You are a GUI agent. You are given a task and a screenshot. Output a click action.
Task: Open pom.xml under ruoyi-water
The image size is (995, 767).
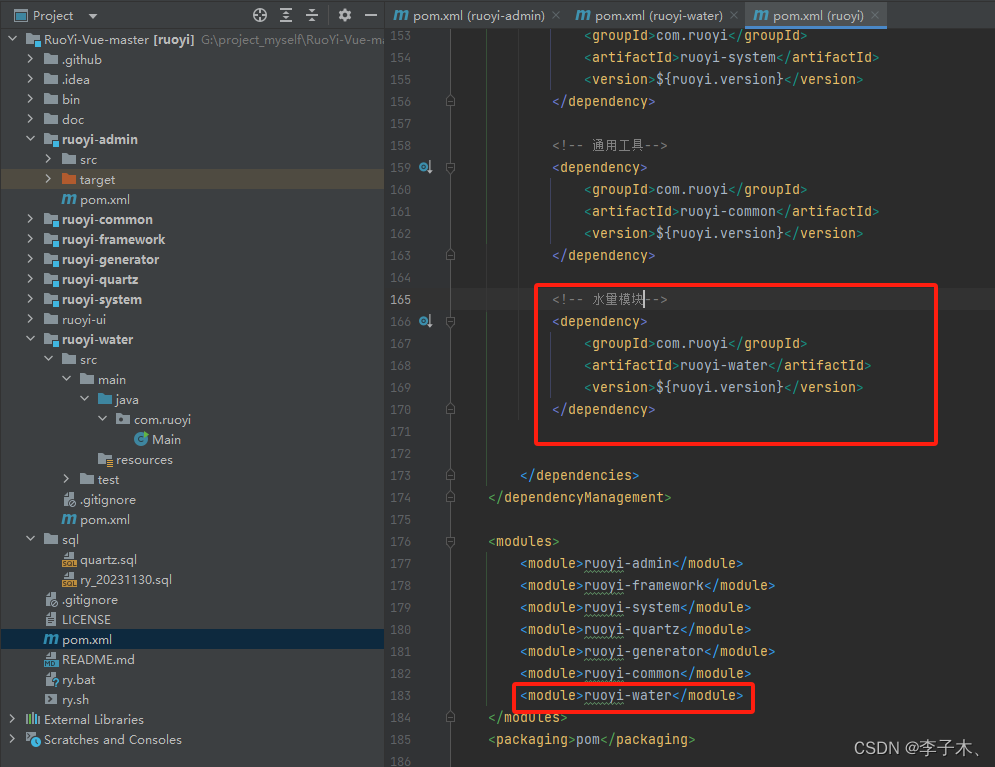105,519
